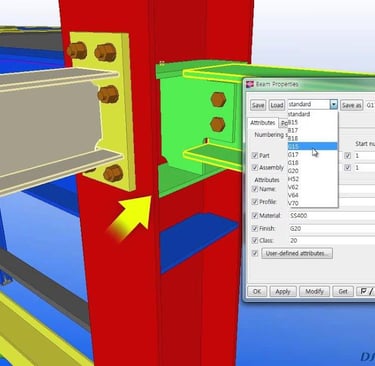
Task: Pick V64 in the dropdown list
Action: pos(313,195)
